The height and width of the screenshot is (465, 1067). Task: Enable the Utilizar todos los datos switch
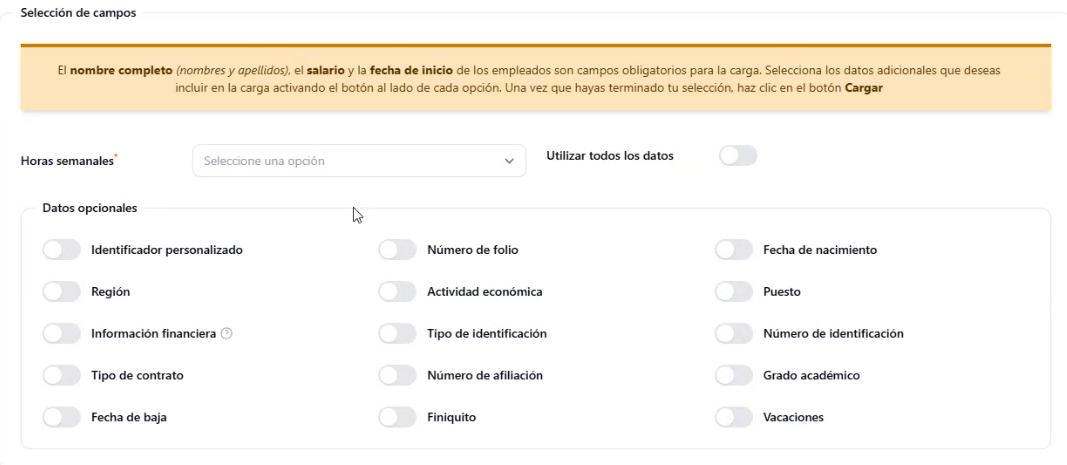[738, 156]
